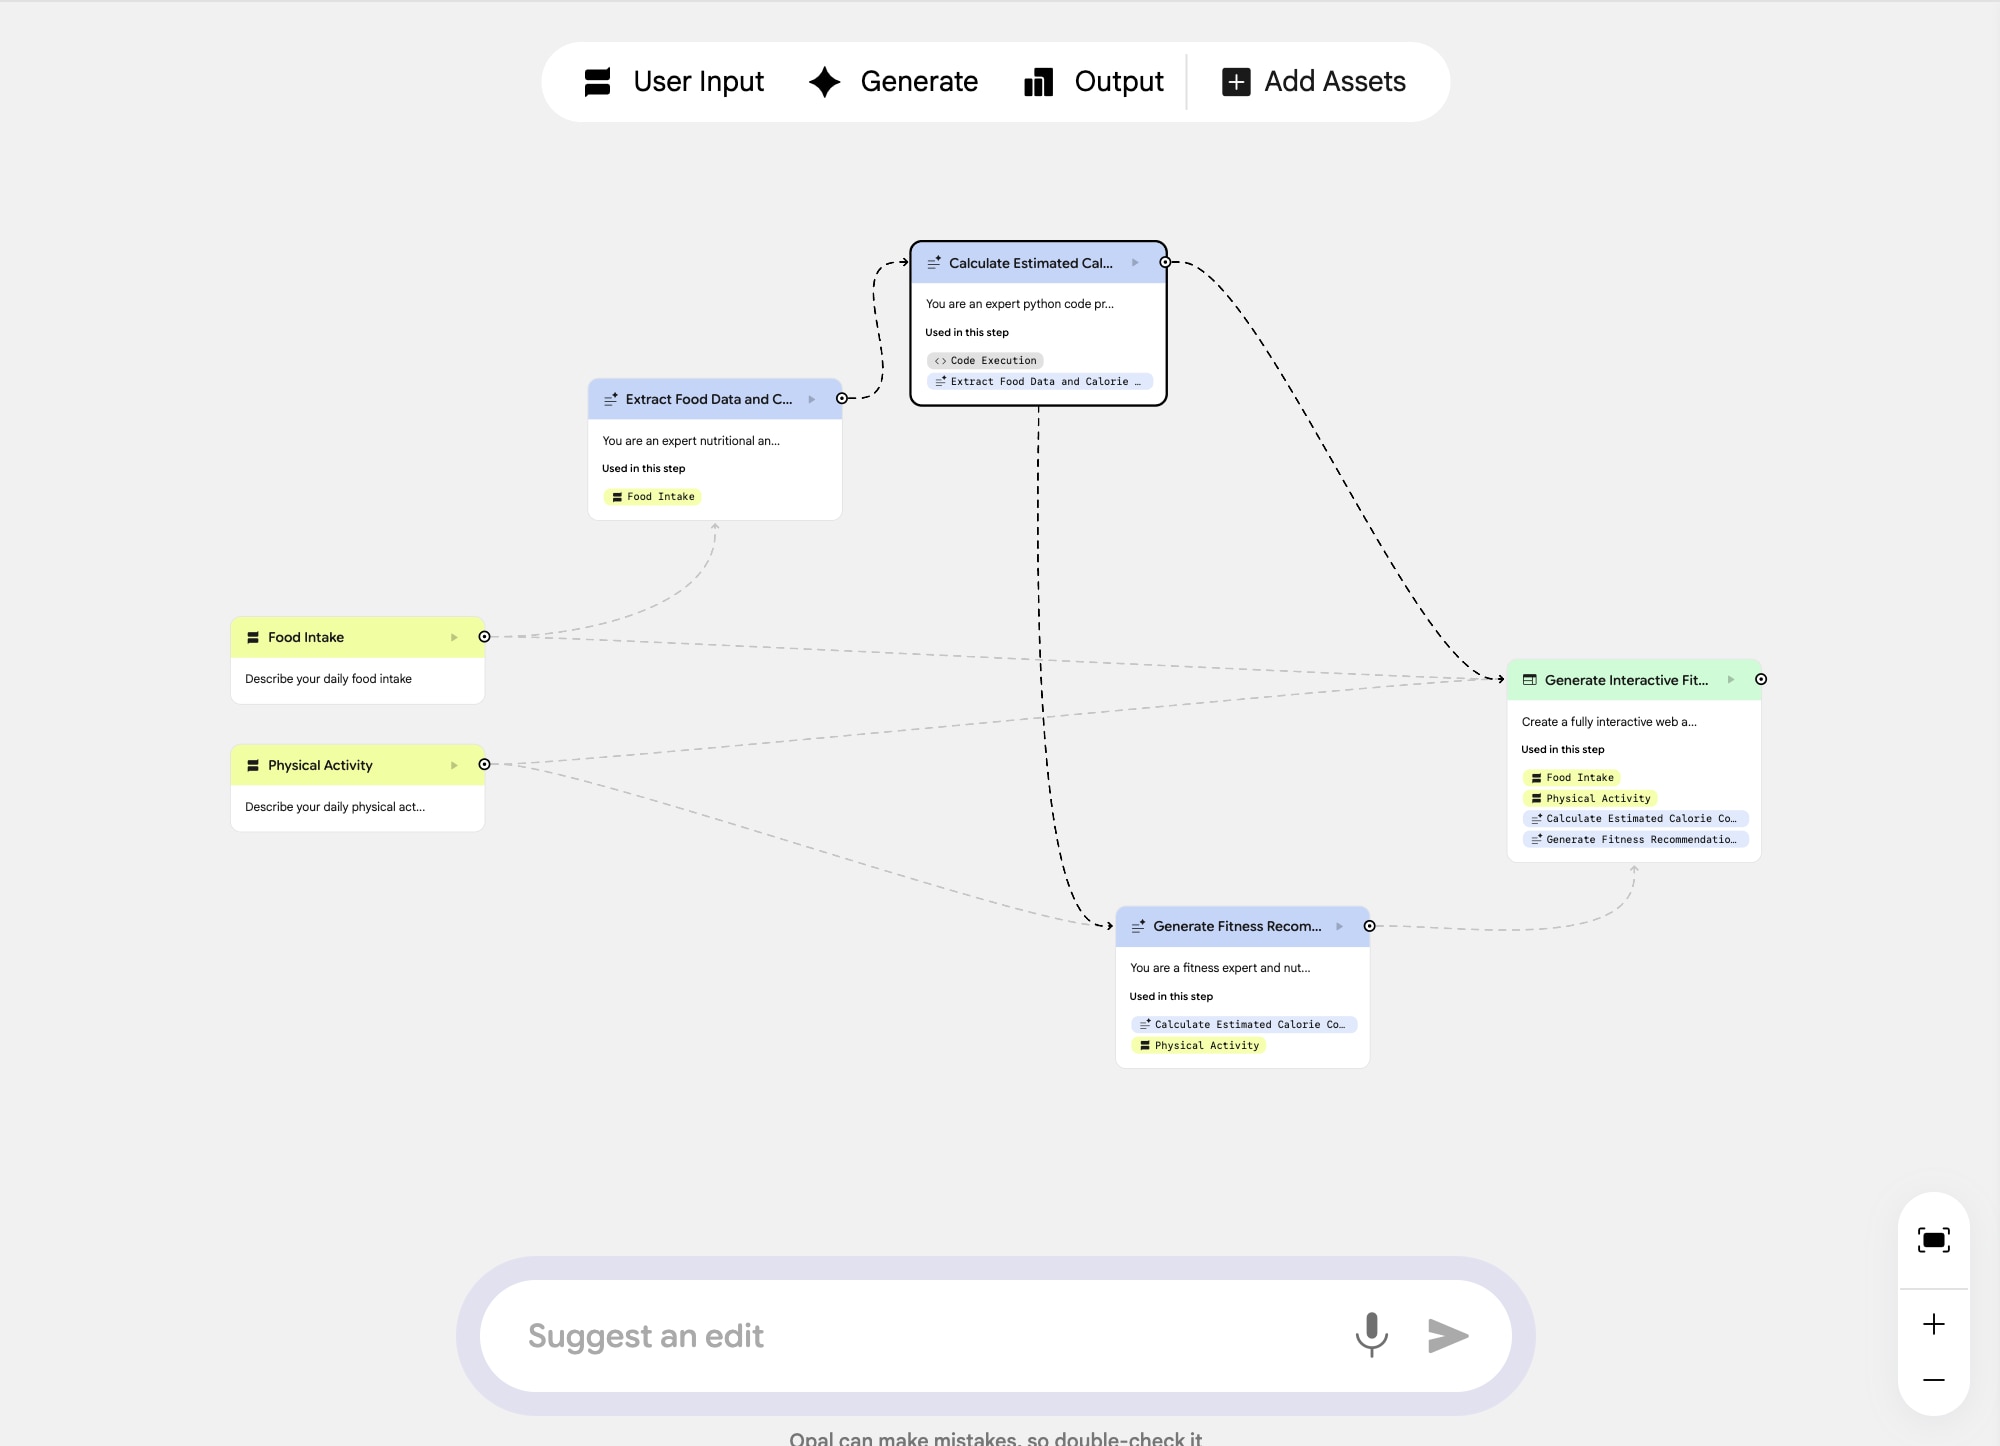Click the send arrow icon

coord(1447,1335)
